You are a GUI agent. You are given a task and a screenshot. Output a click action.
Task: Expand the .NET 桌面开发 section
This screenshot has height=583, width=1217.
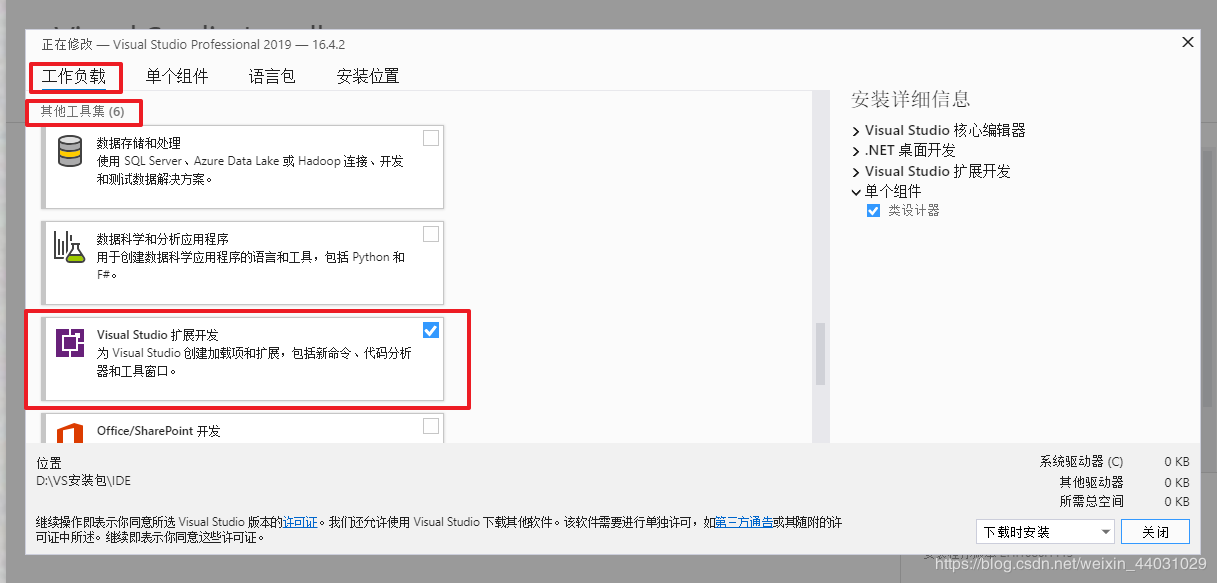(x=857, y=151)
